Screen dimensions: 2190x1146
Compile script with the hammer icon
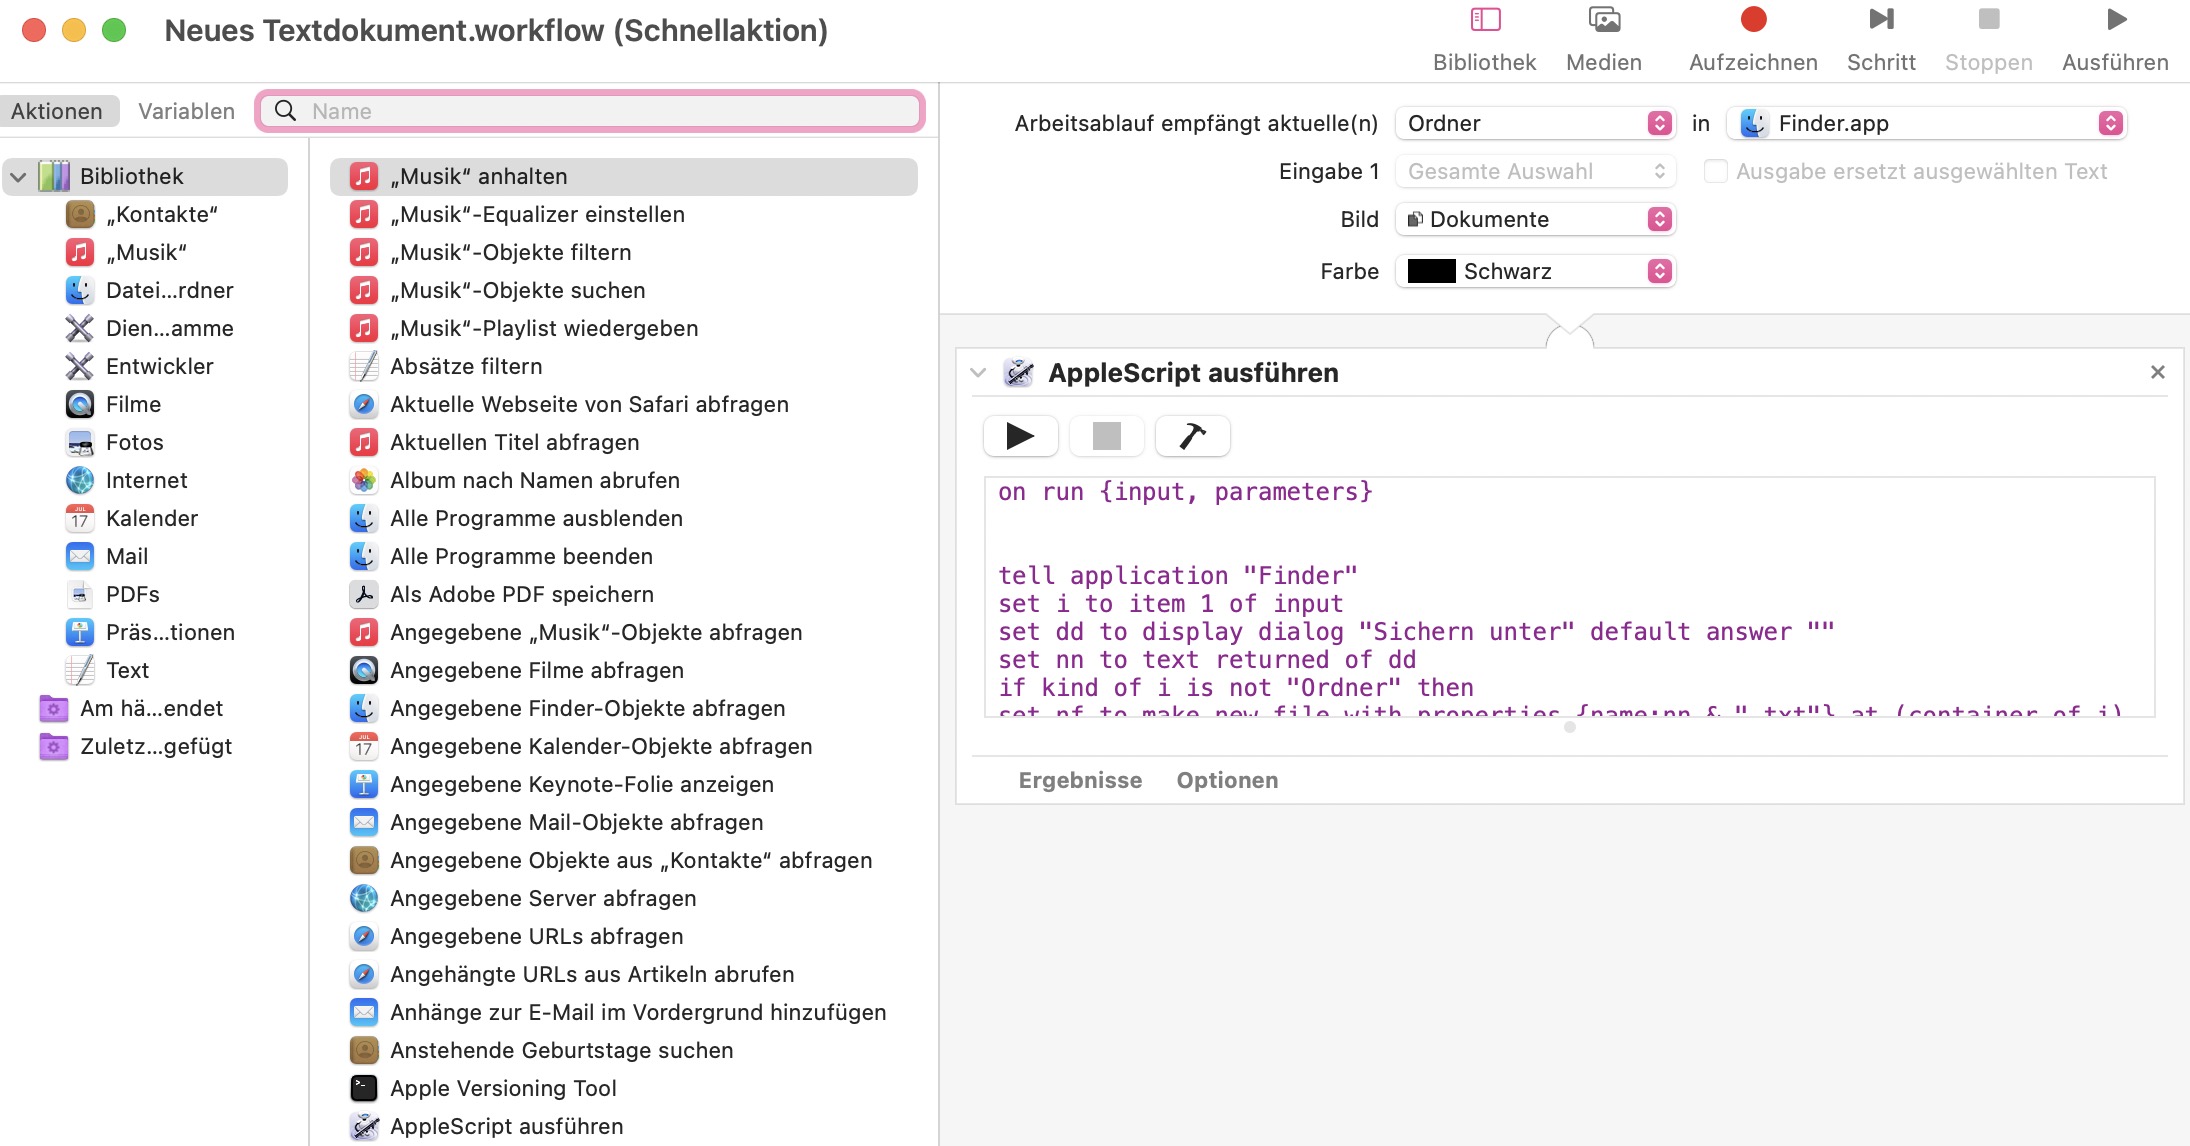(x=1192, y=436)
